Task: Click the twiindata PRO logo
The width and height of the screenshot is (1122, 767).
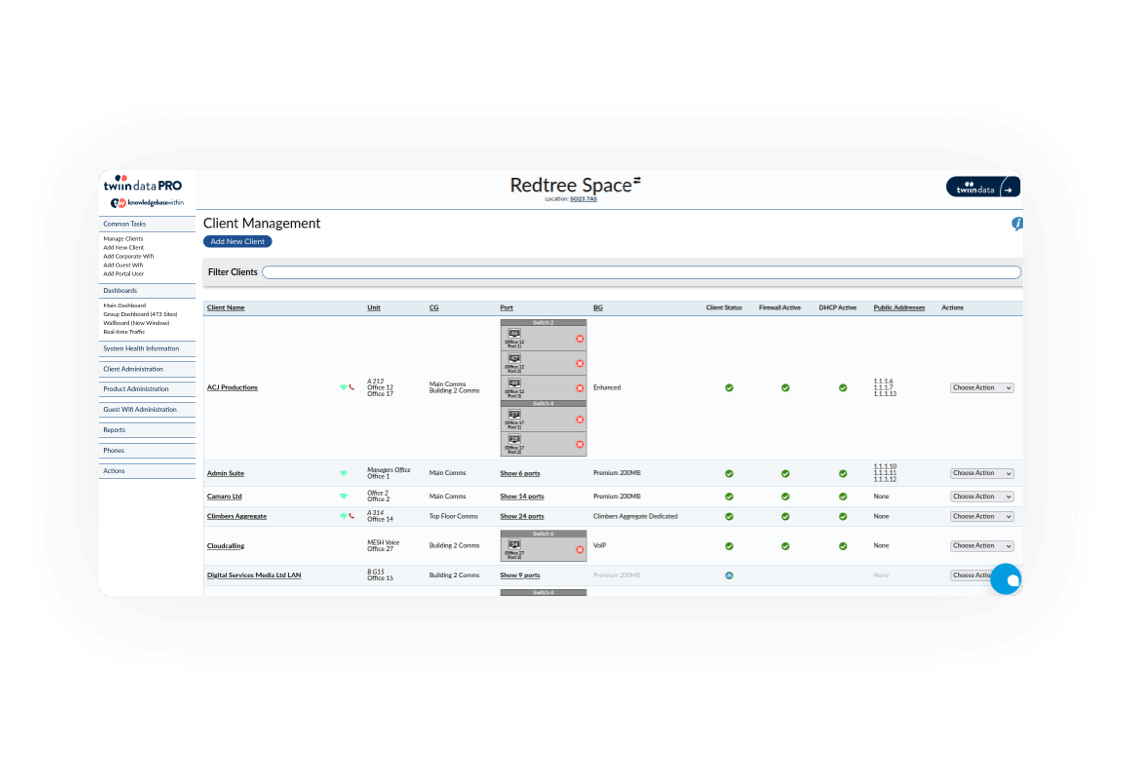Action: click(x=142, y=183)
